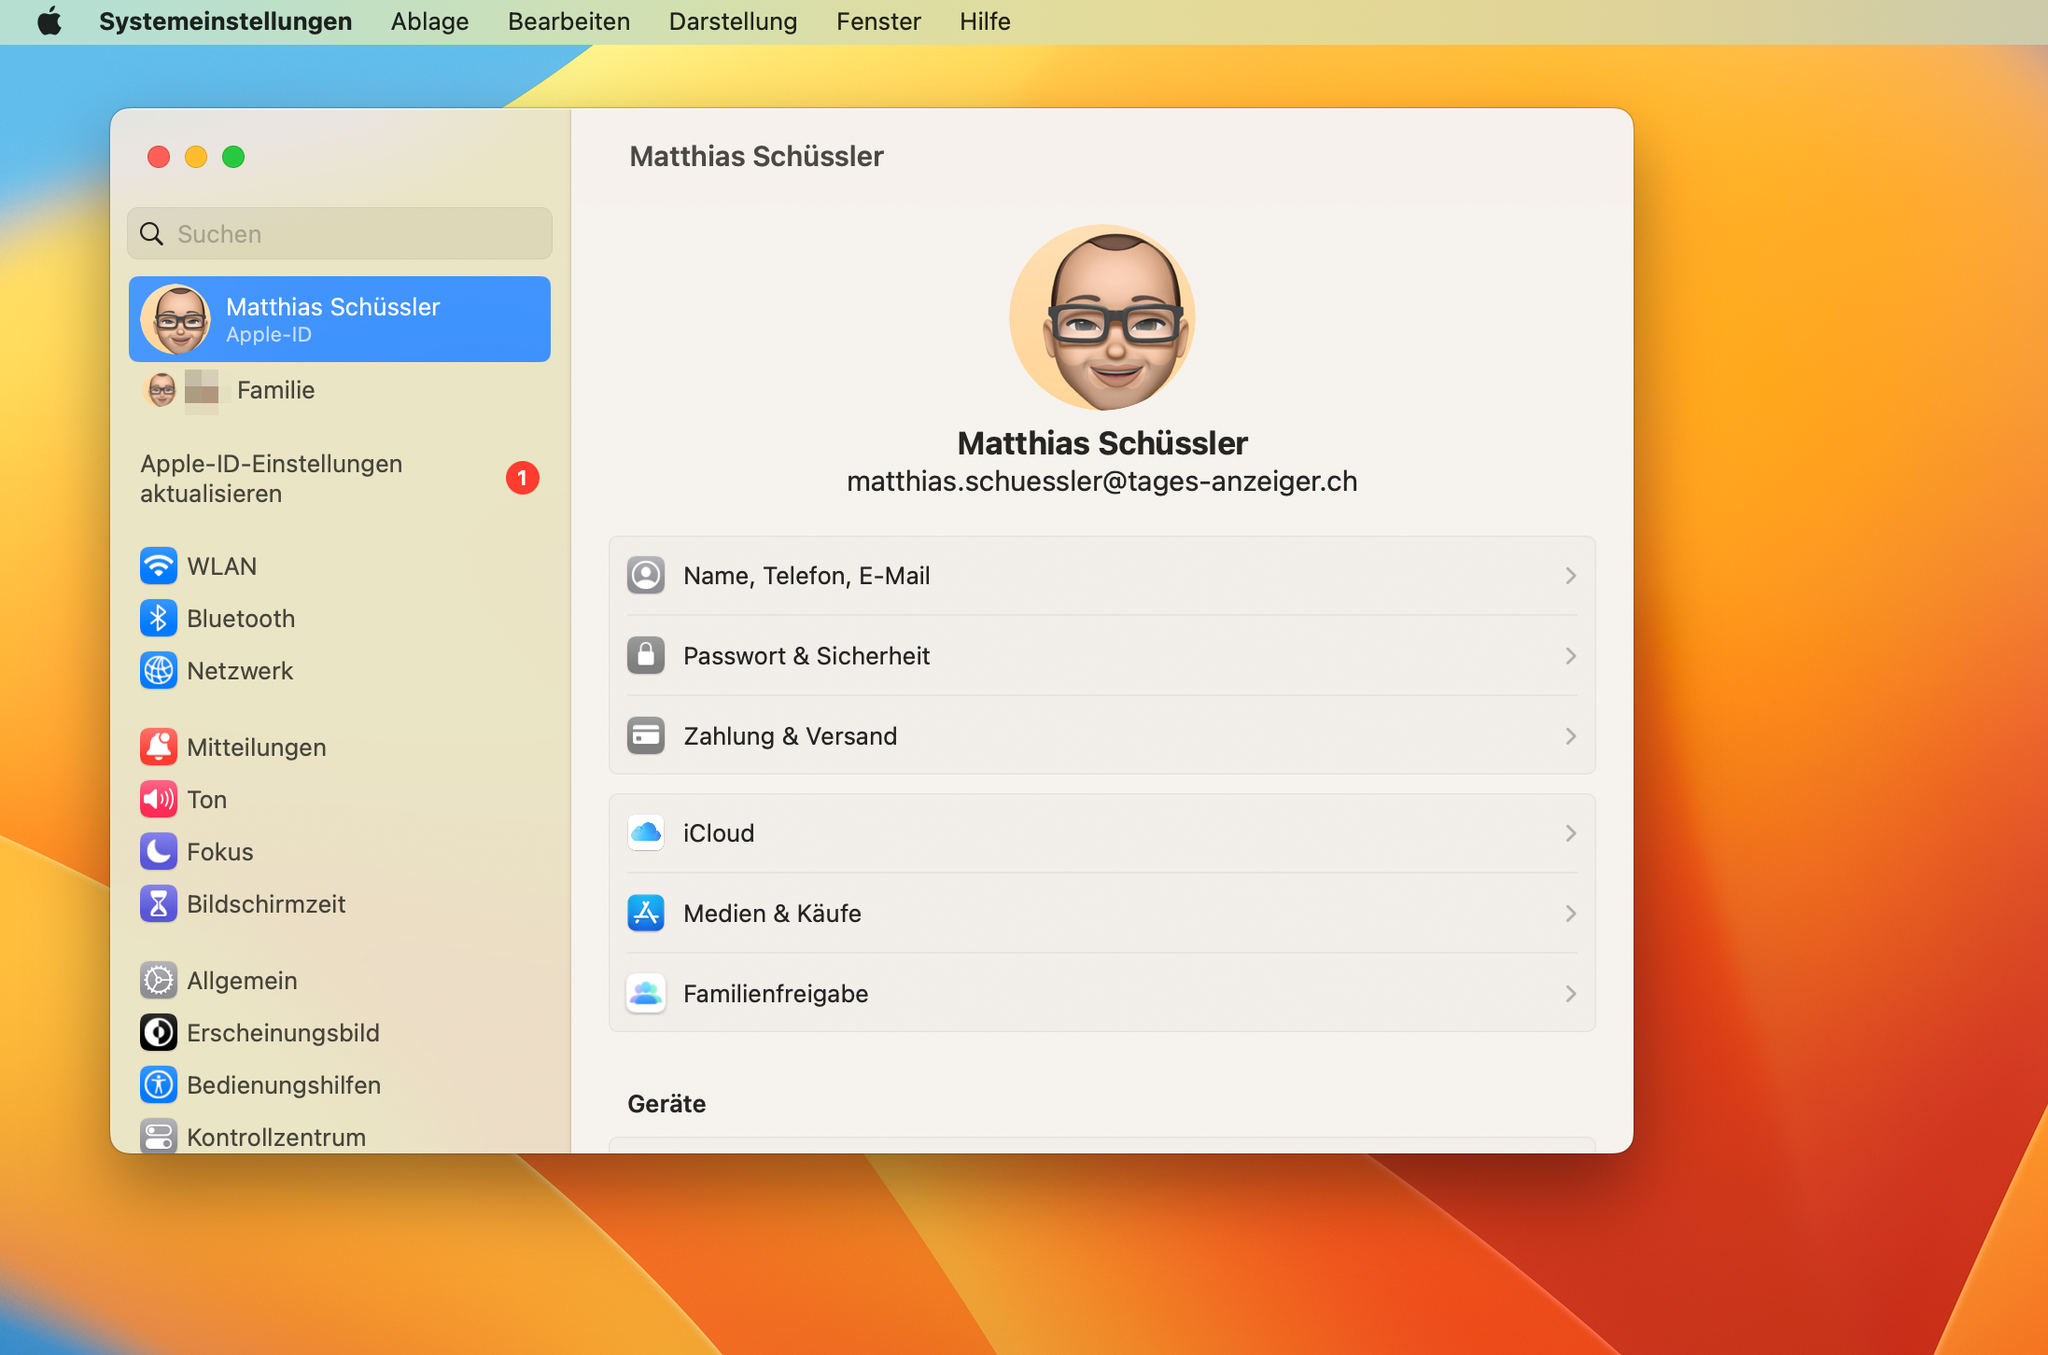Image resolution: width=2048 pixels, height=1355 pixels.
Task: Open Passwort & Sicherheit via its chevron
Action: (1570, 655)
